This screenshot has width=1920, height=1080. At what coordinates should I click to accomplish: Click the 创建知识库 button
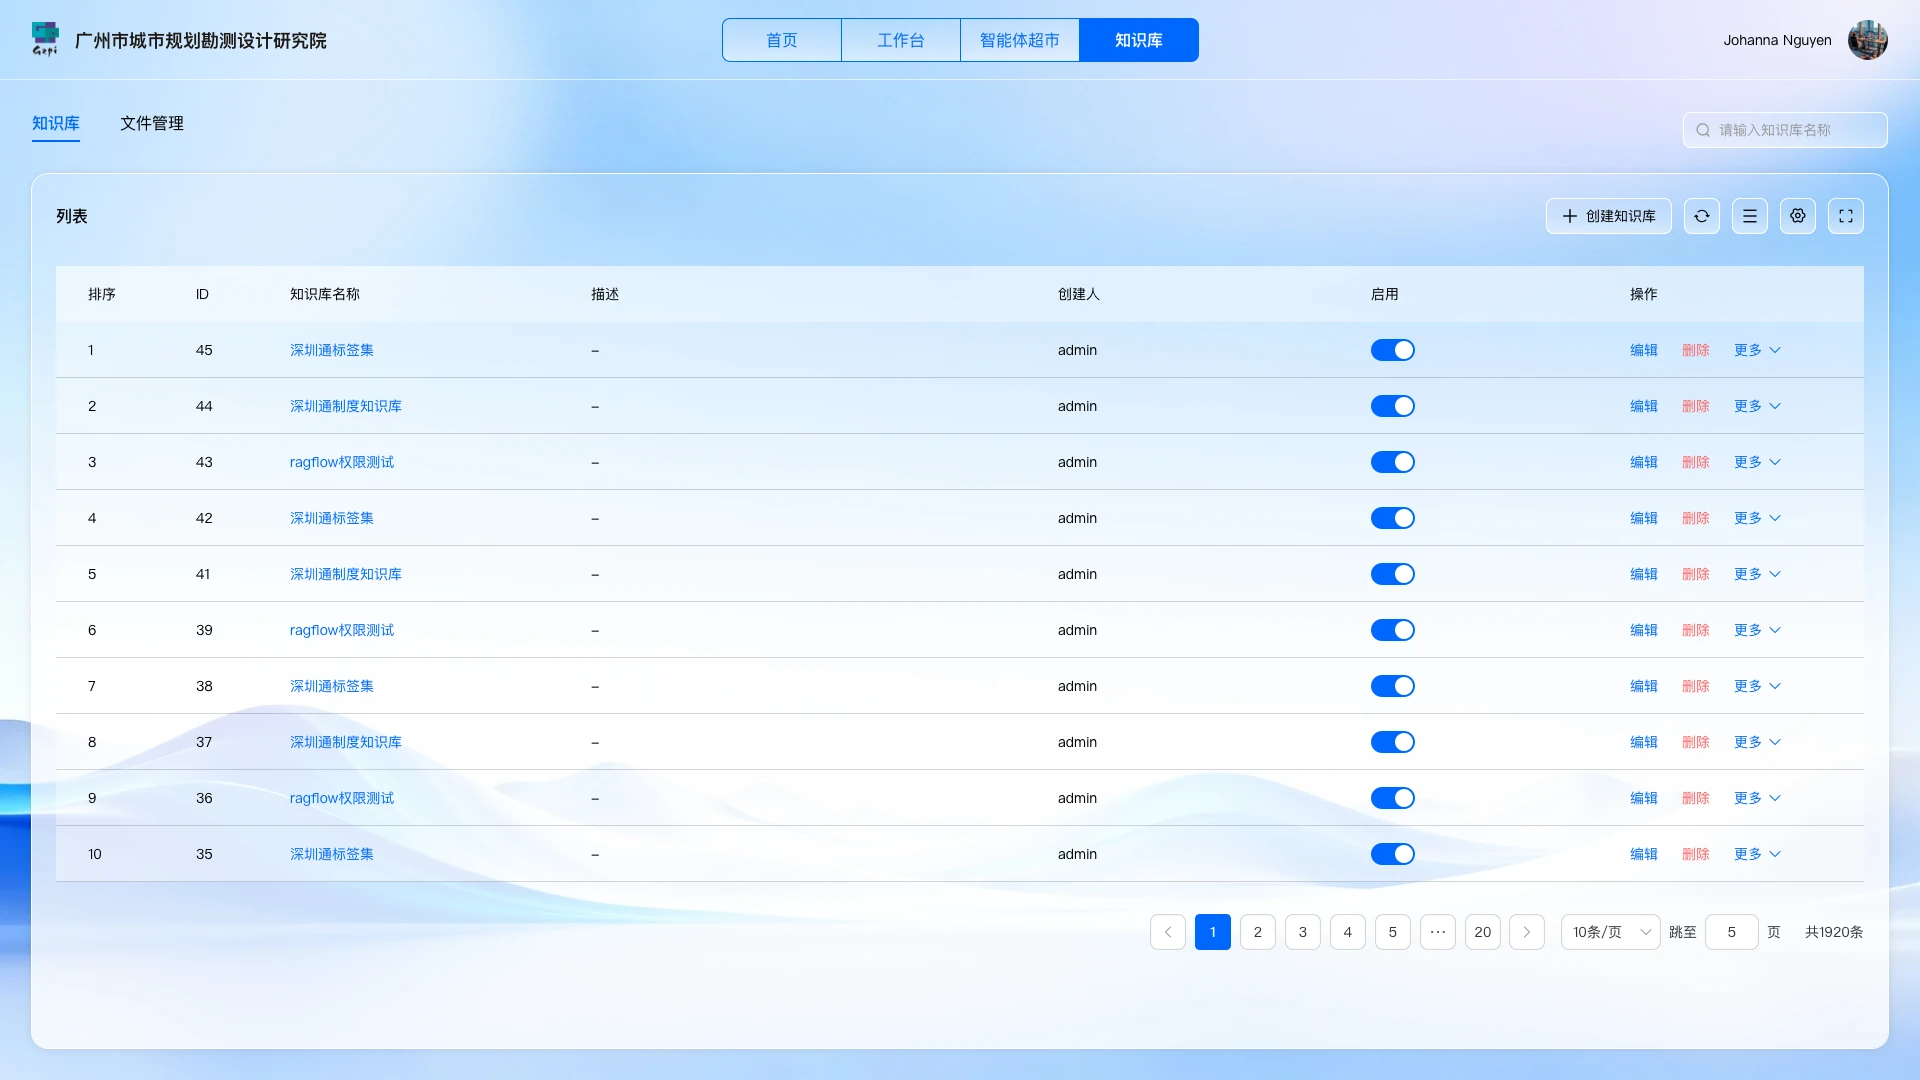(x=1608, y=216)
